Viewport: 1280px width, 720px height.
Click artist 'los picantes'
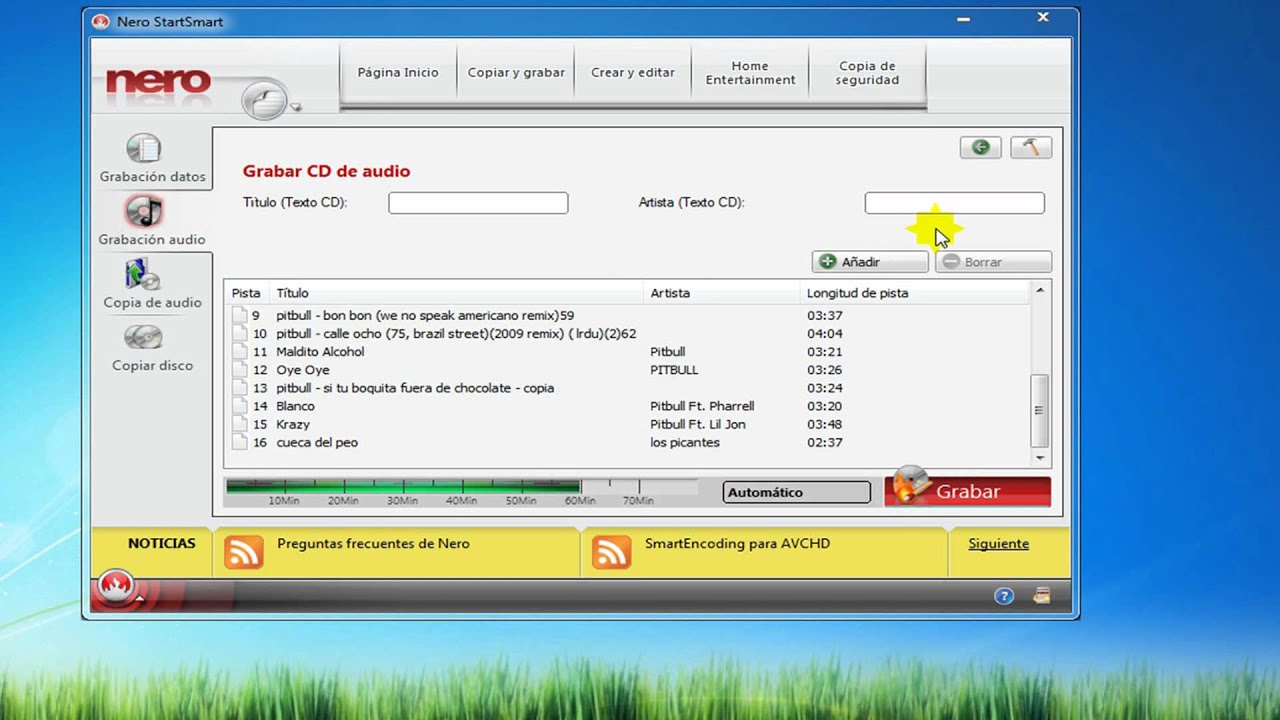coord(685,442)
